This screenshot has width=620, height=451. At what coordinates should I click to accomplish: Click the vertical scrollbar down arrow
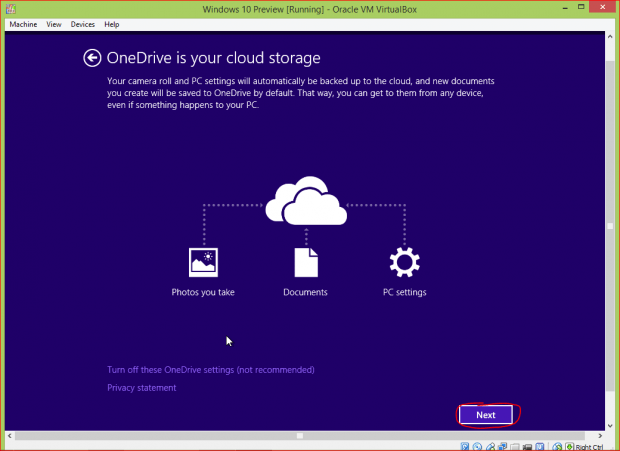pyautogui.click(x=610, y=426)
